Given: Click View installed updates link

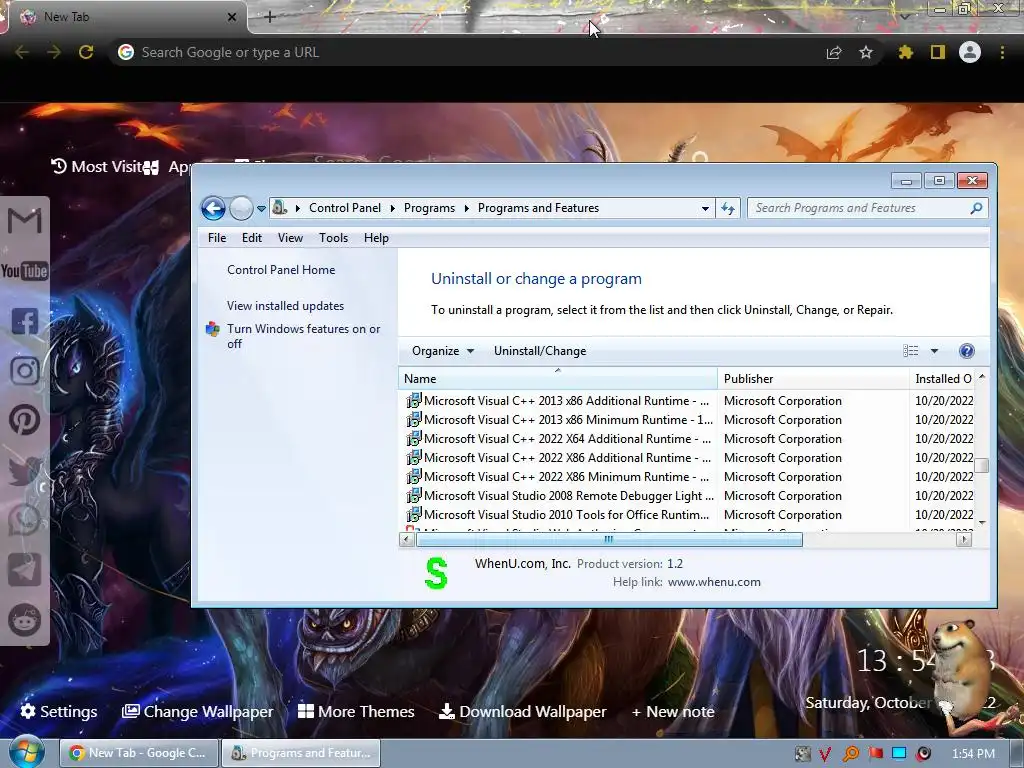Looking at the screenshot, I should tap(285, 306).
